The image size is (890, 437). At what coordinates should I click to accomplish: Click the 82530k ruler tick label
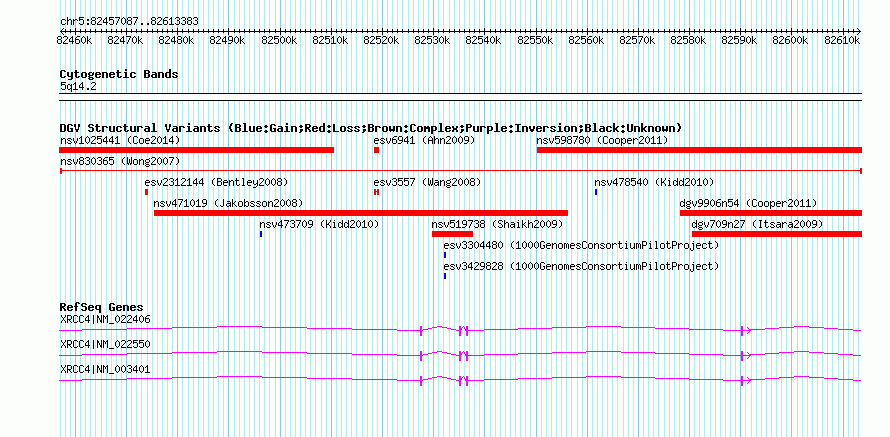433,40
